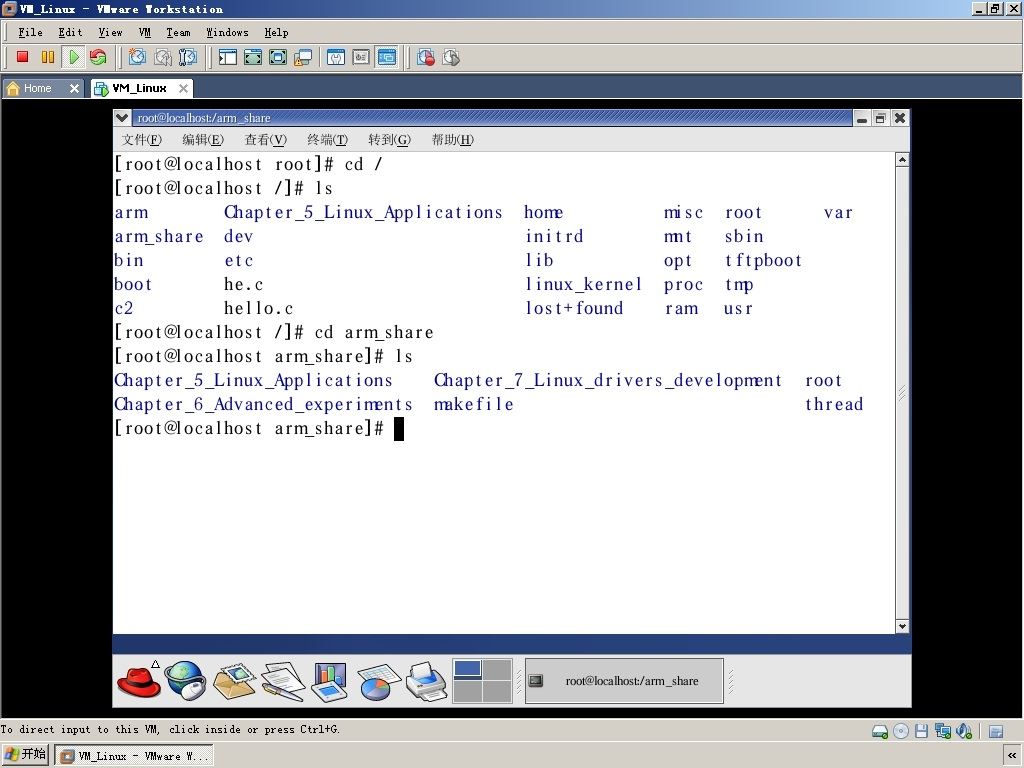
Task: Show the summary view
Action: 336,57
